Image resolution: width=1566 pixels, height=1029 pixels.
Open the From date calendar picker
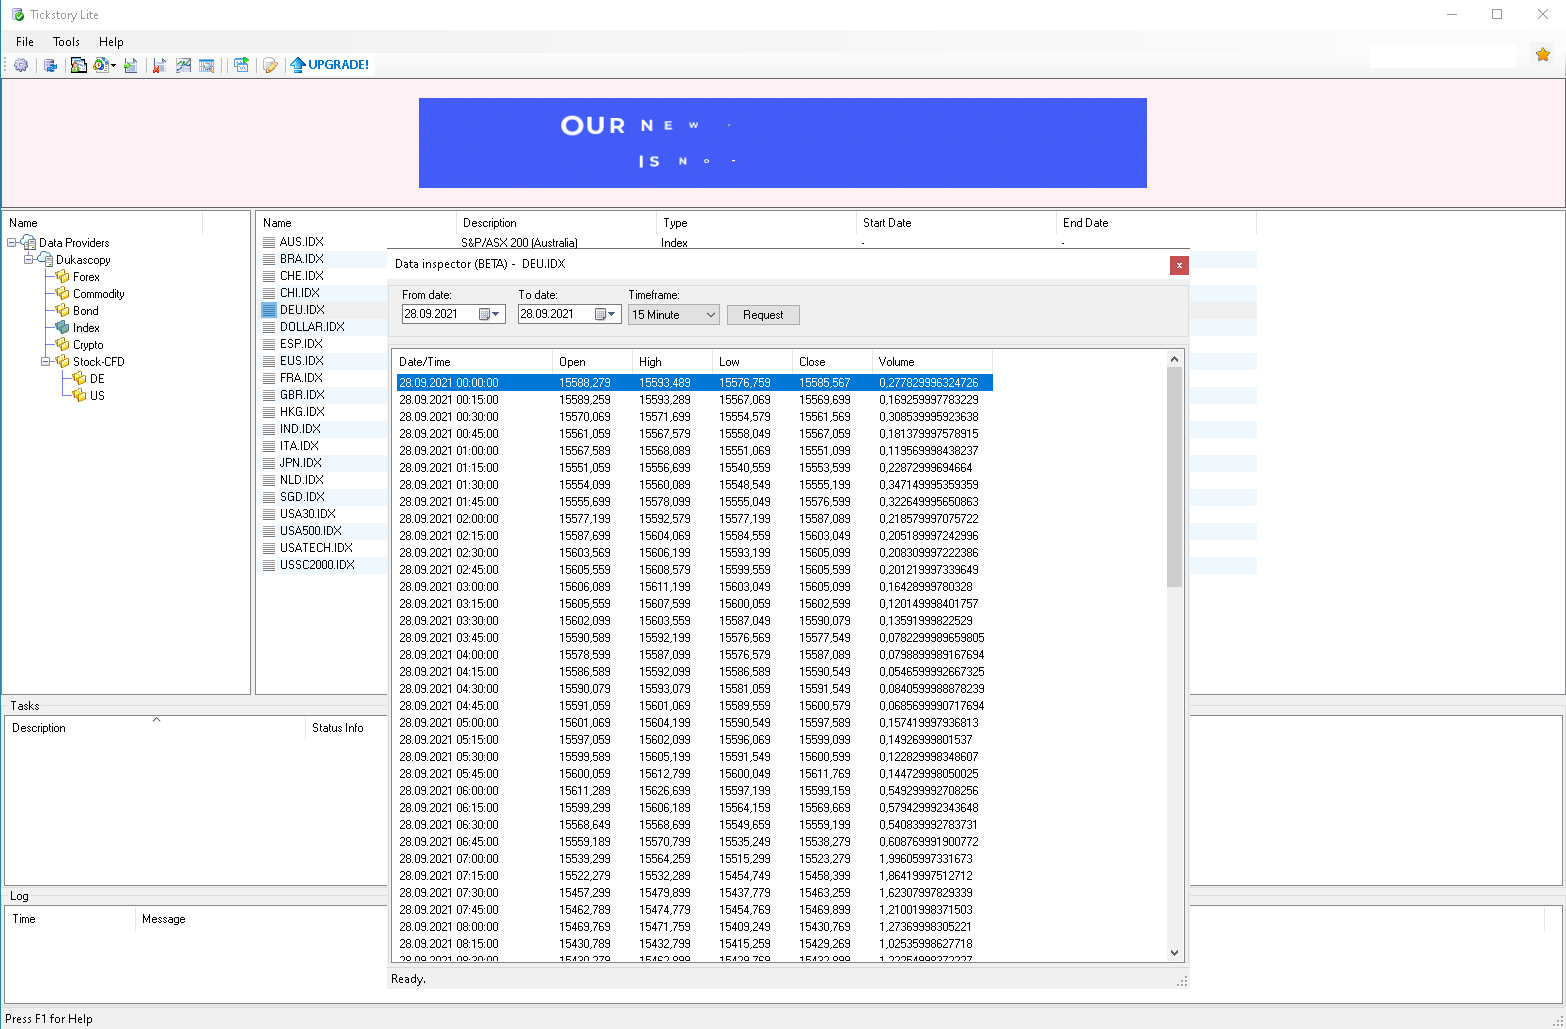pos(490,314)
